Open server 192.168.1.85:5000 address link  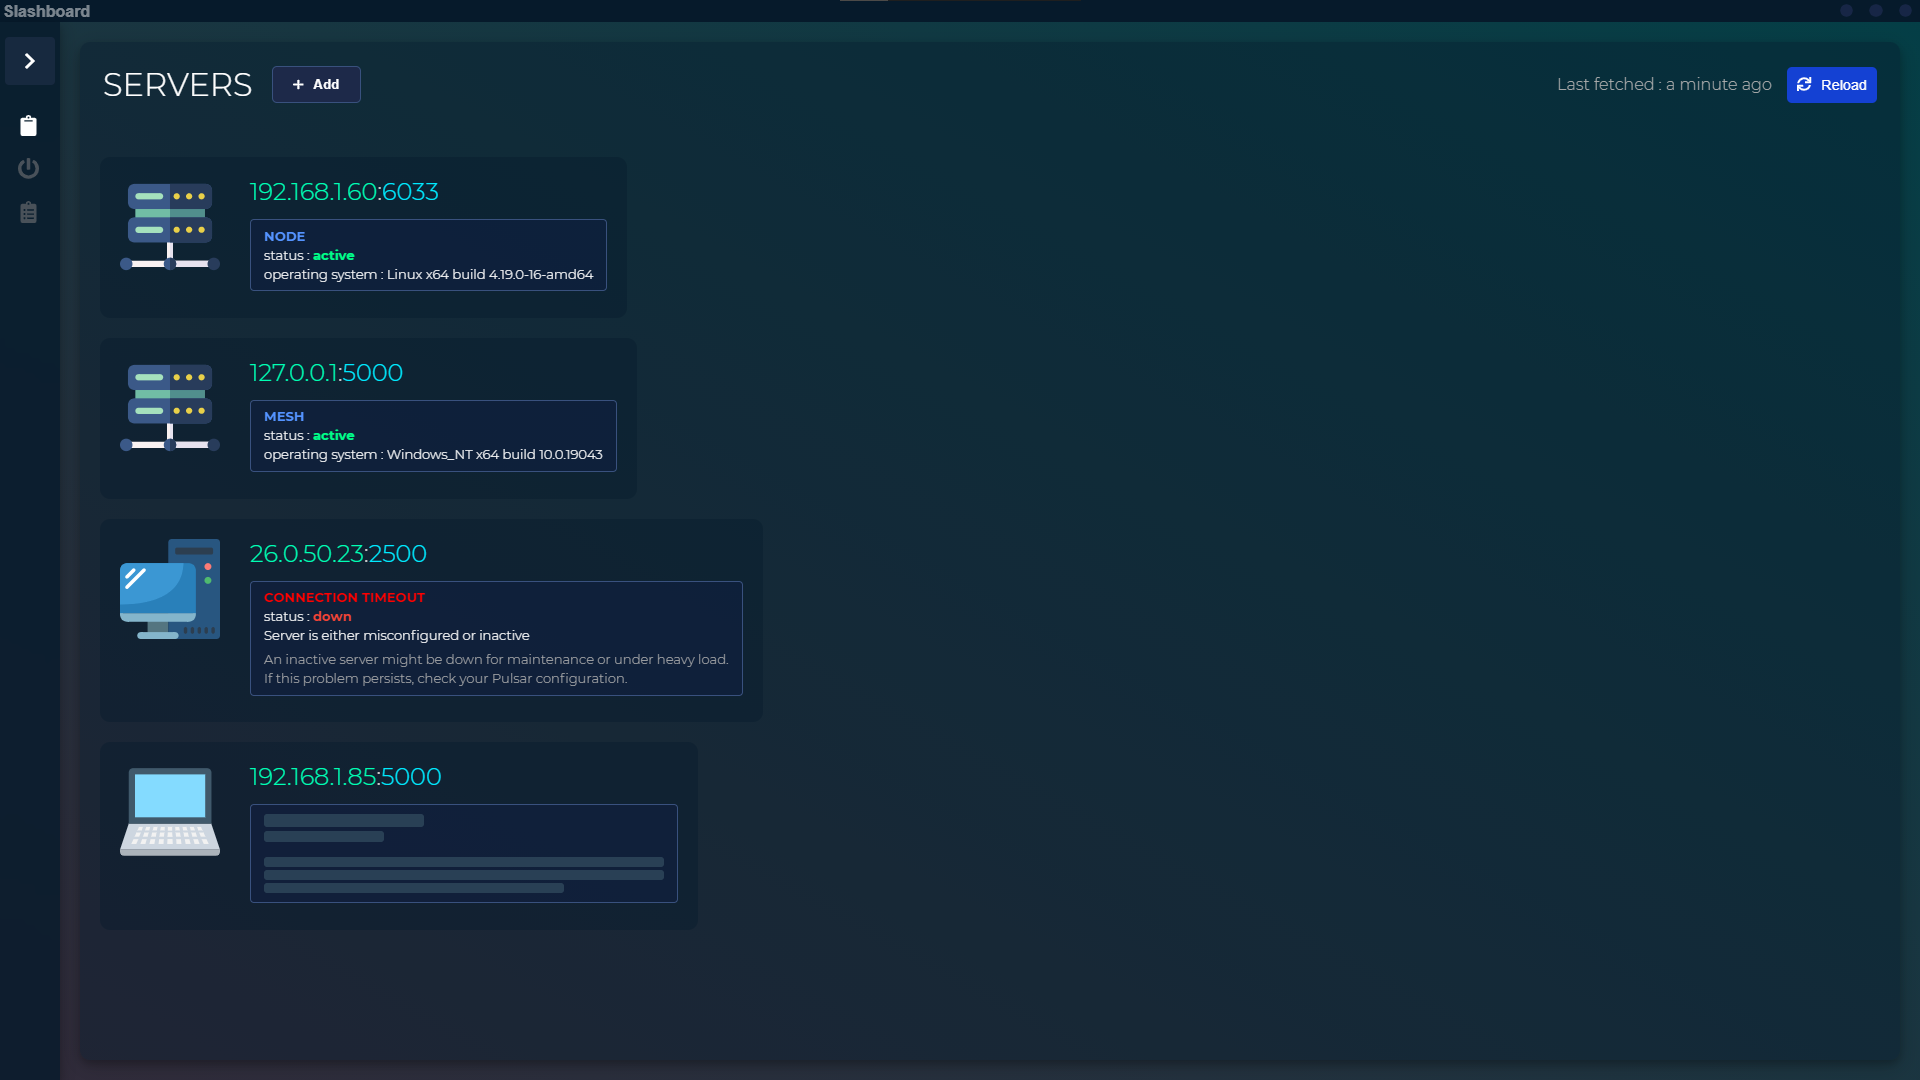[344, 777]
